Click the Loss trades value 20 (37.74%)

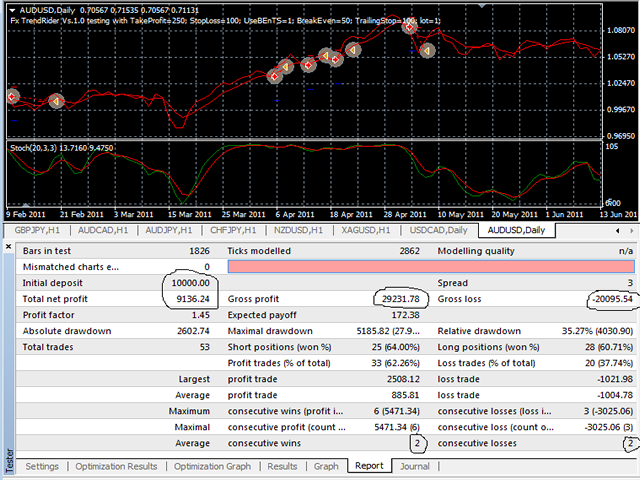(x=611, y=363)
